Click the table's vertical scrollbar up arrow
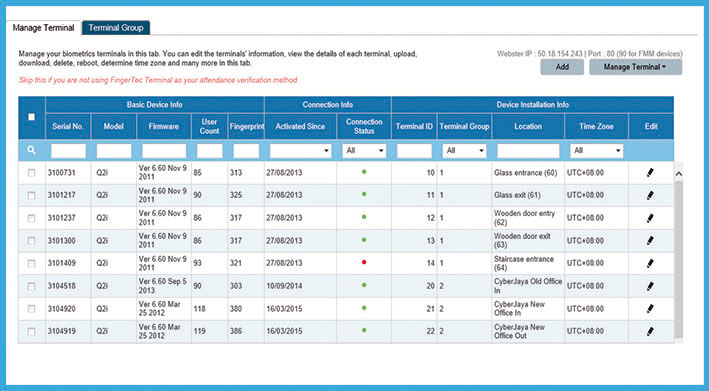Viewport: 709px width, 391px height. click(678, 174)
